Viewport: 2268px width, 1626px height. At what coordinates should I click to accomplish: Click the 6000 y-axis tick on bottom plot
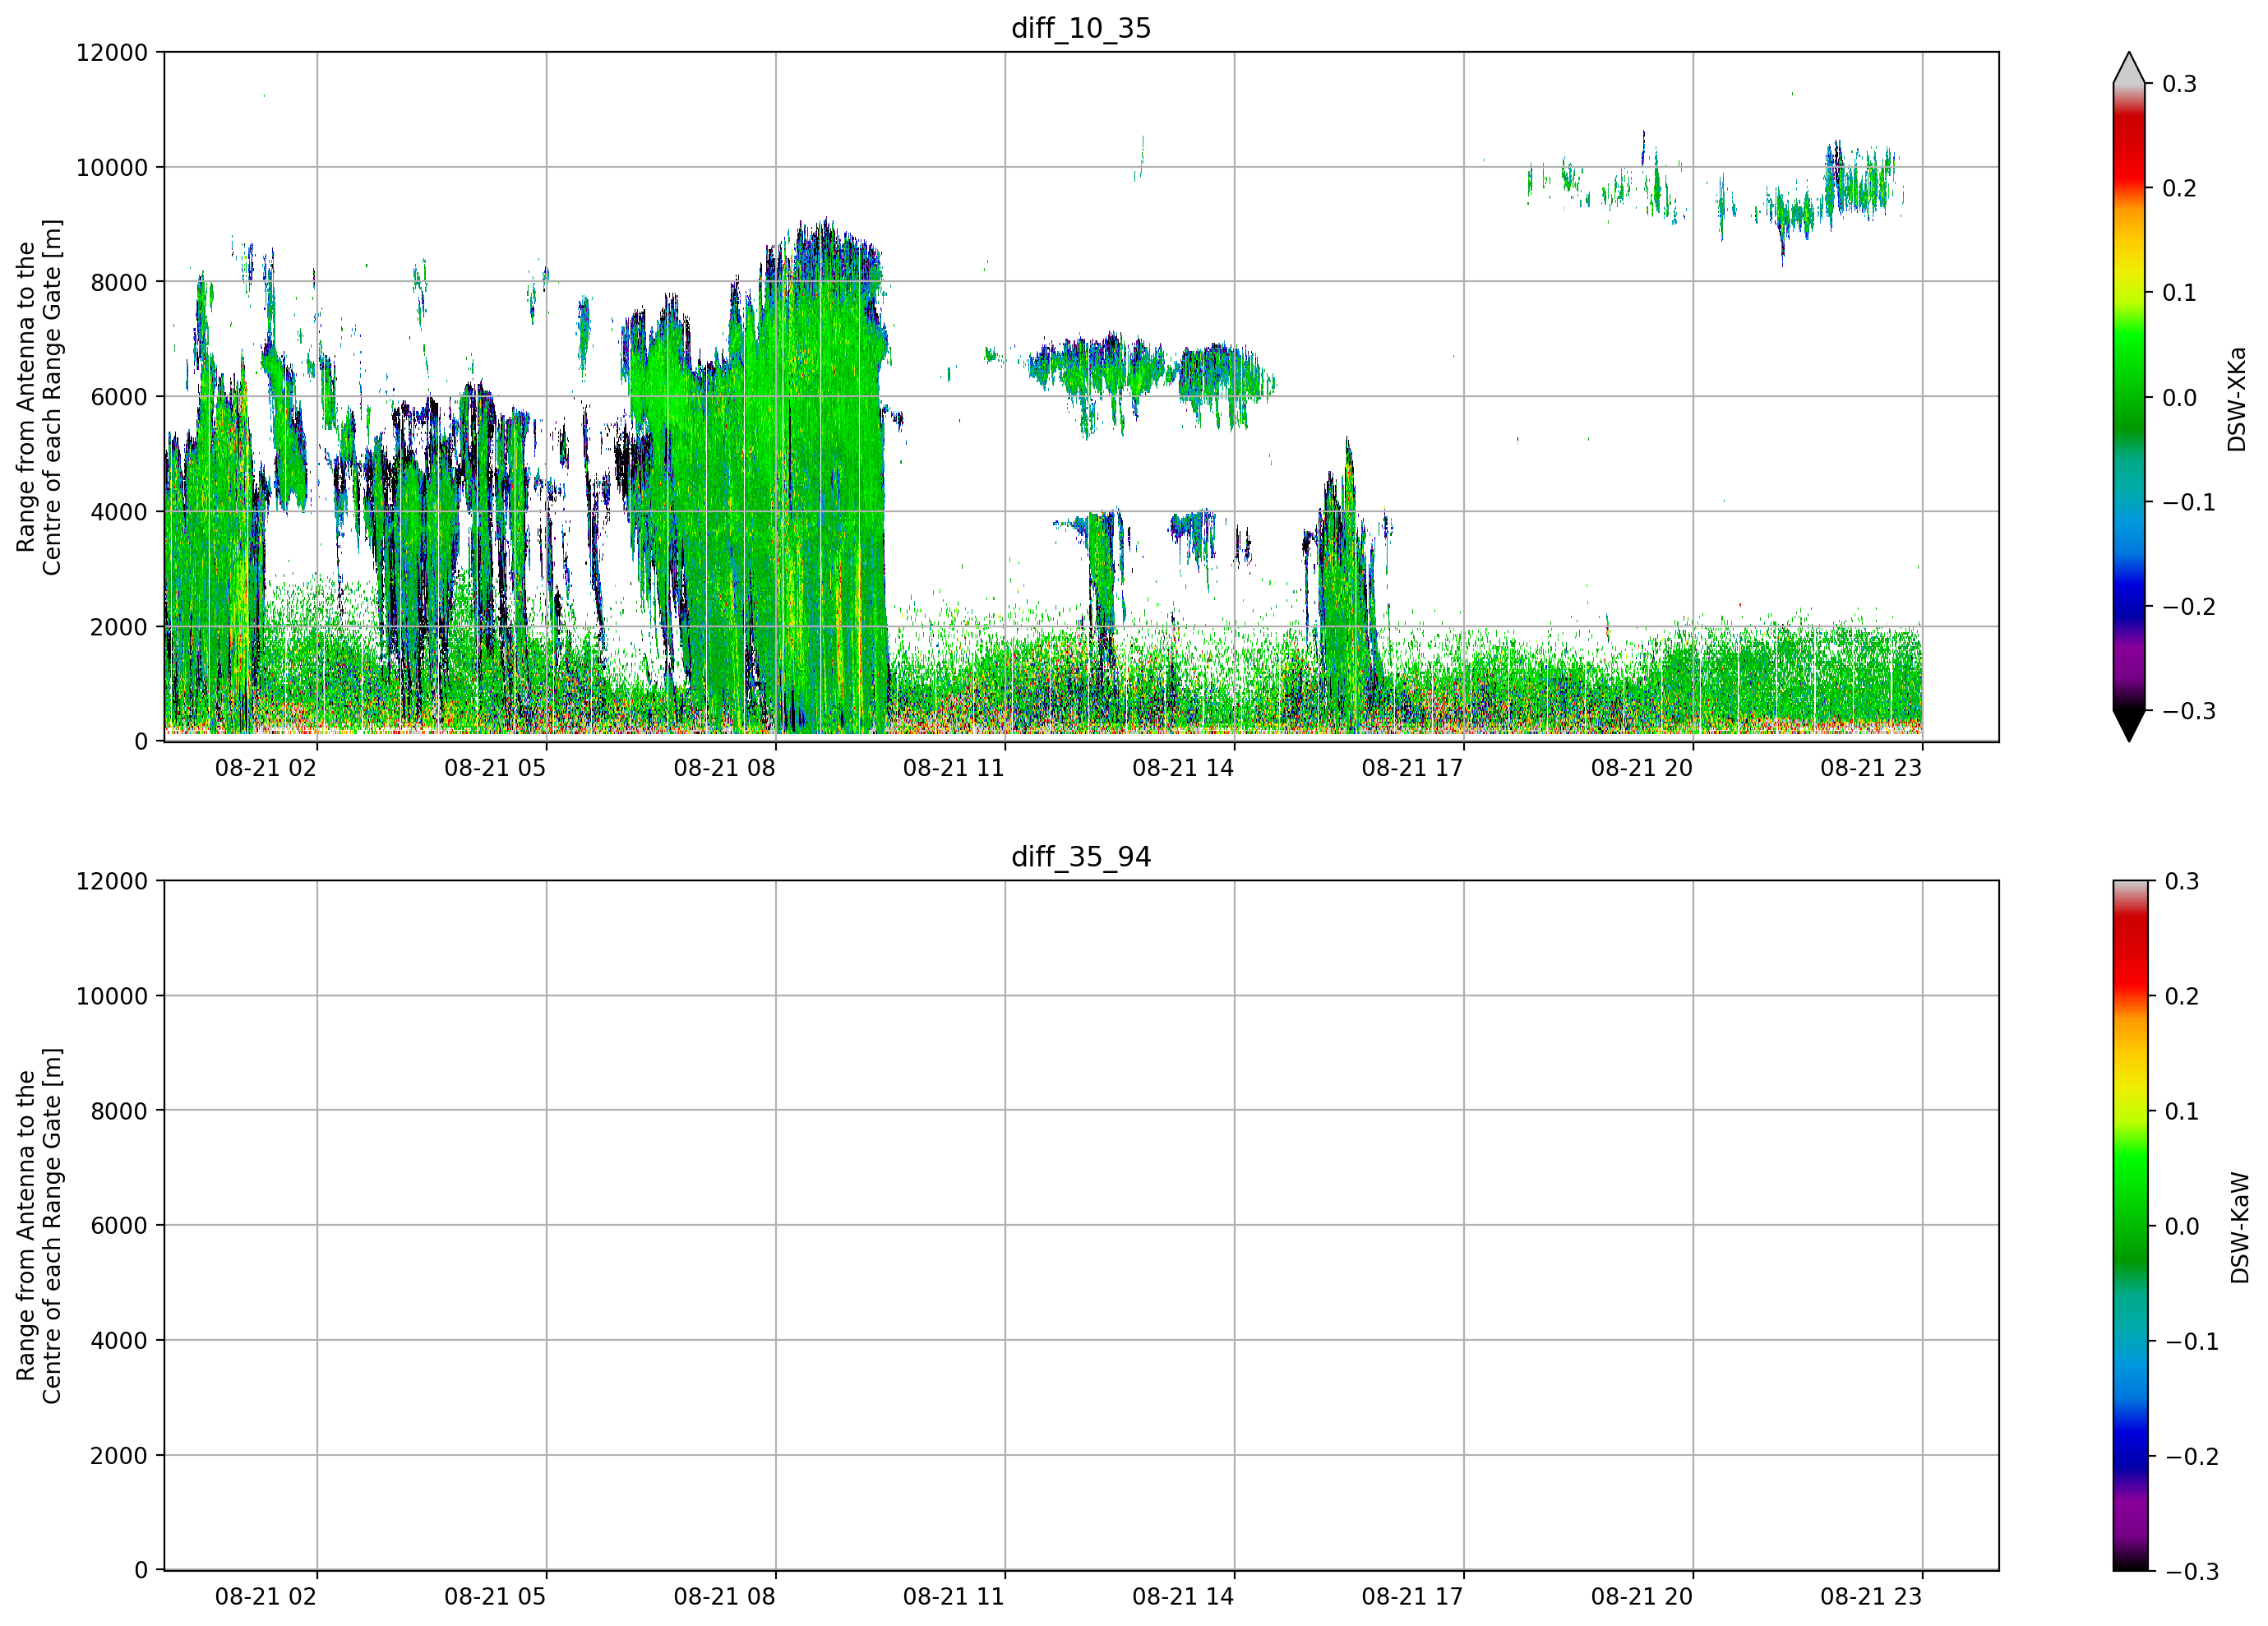coord(119,1226)
